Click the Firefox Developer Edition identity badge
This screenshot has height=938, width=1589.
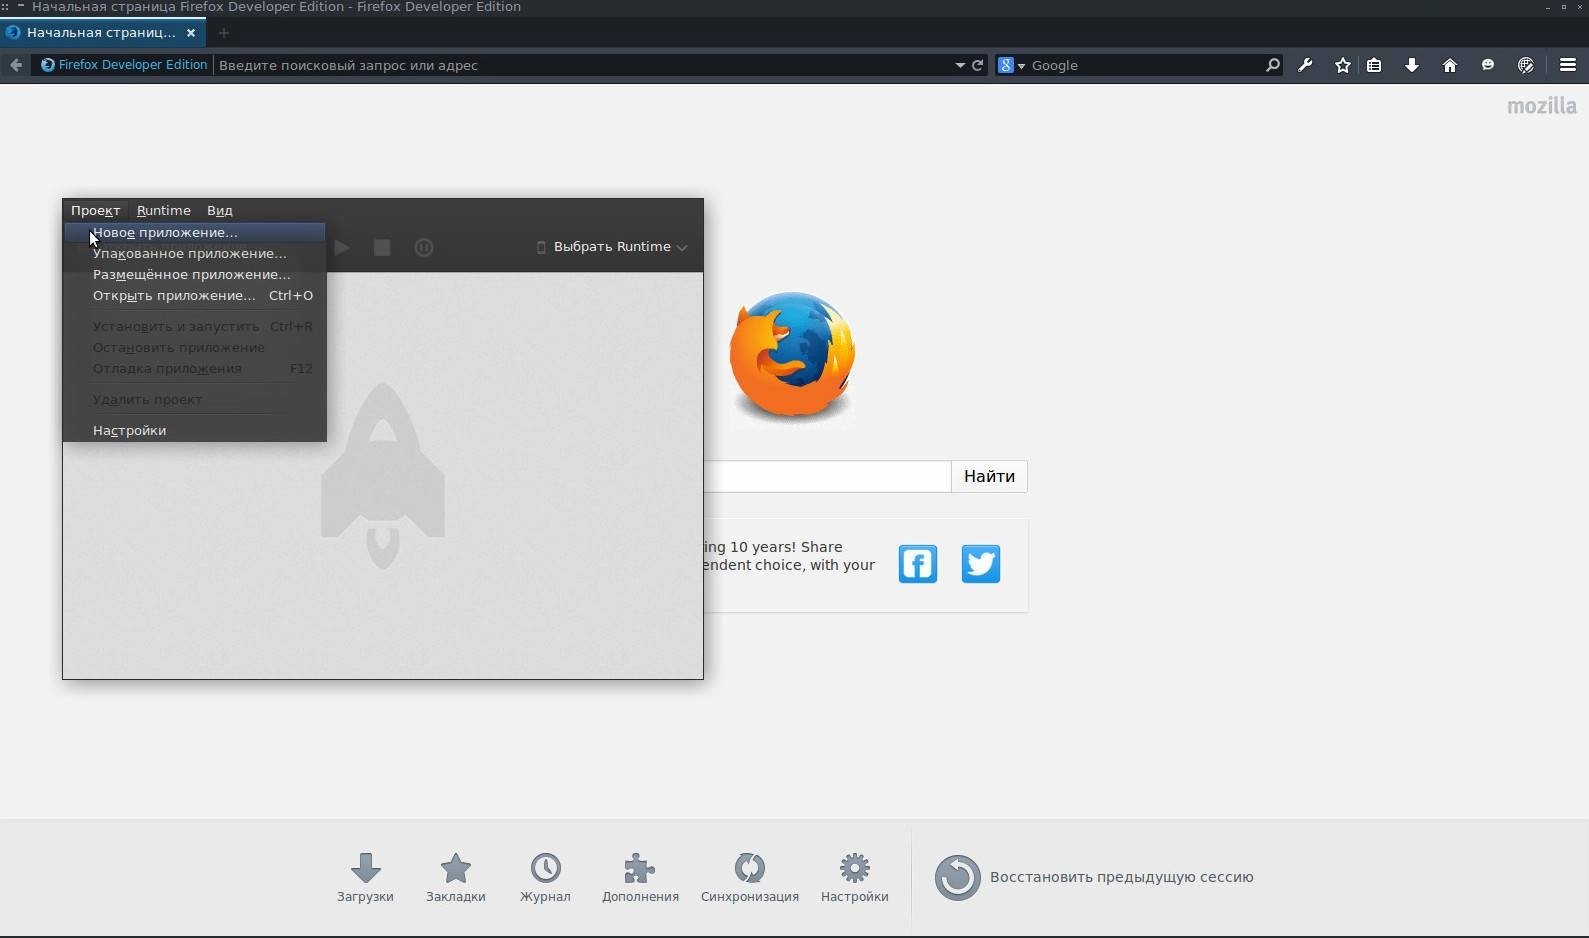coord(124,65)
